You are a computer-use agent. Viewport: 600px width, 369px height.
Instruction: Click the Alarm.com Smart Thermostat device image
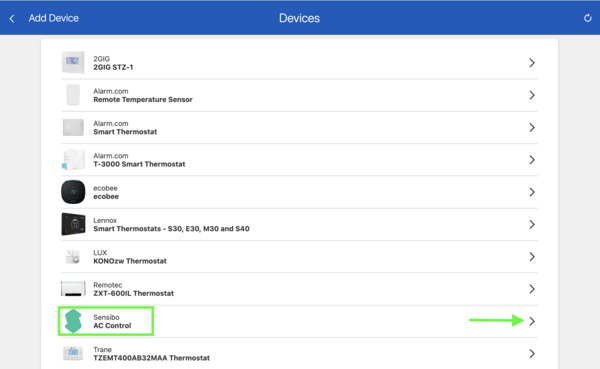tap(73, 127)
